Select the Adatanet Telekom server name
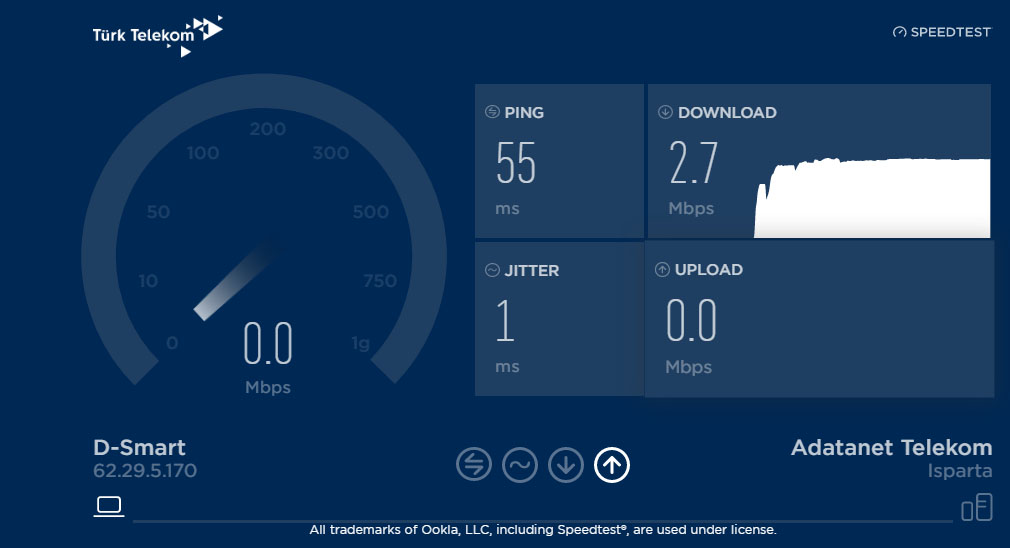 (891, 447)
